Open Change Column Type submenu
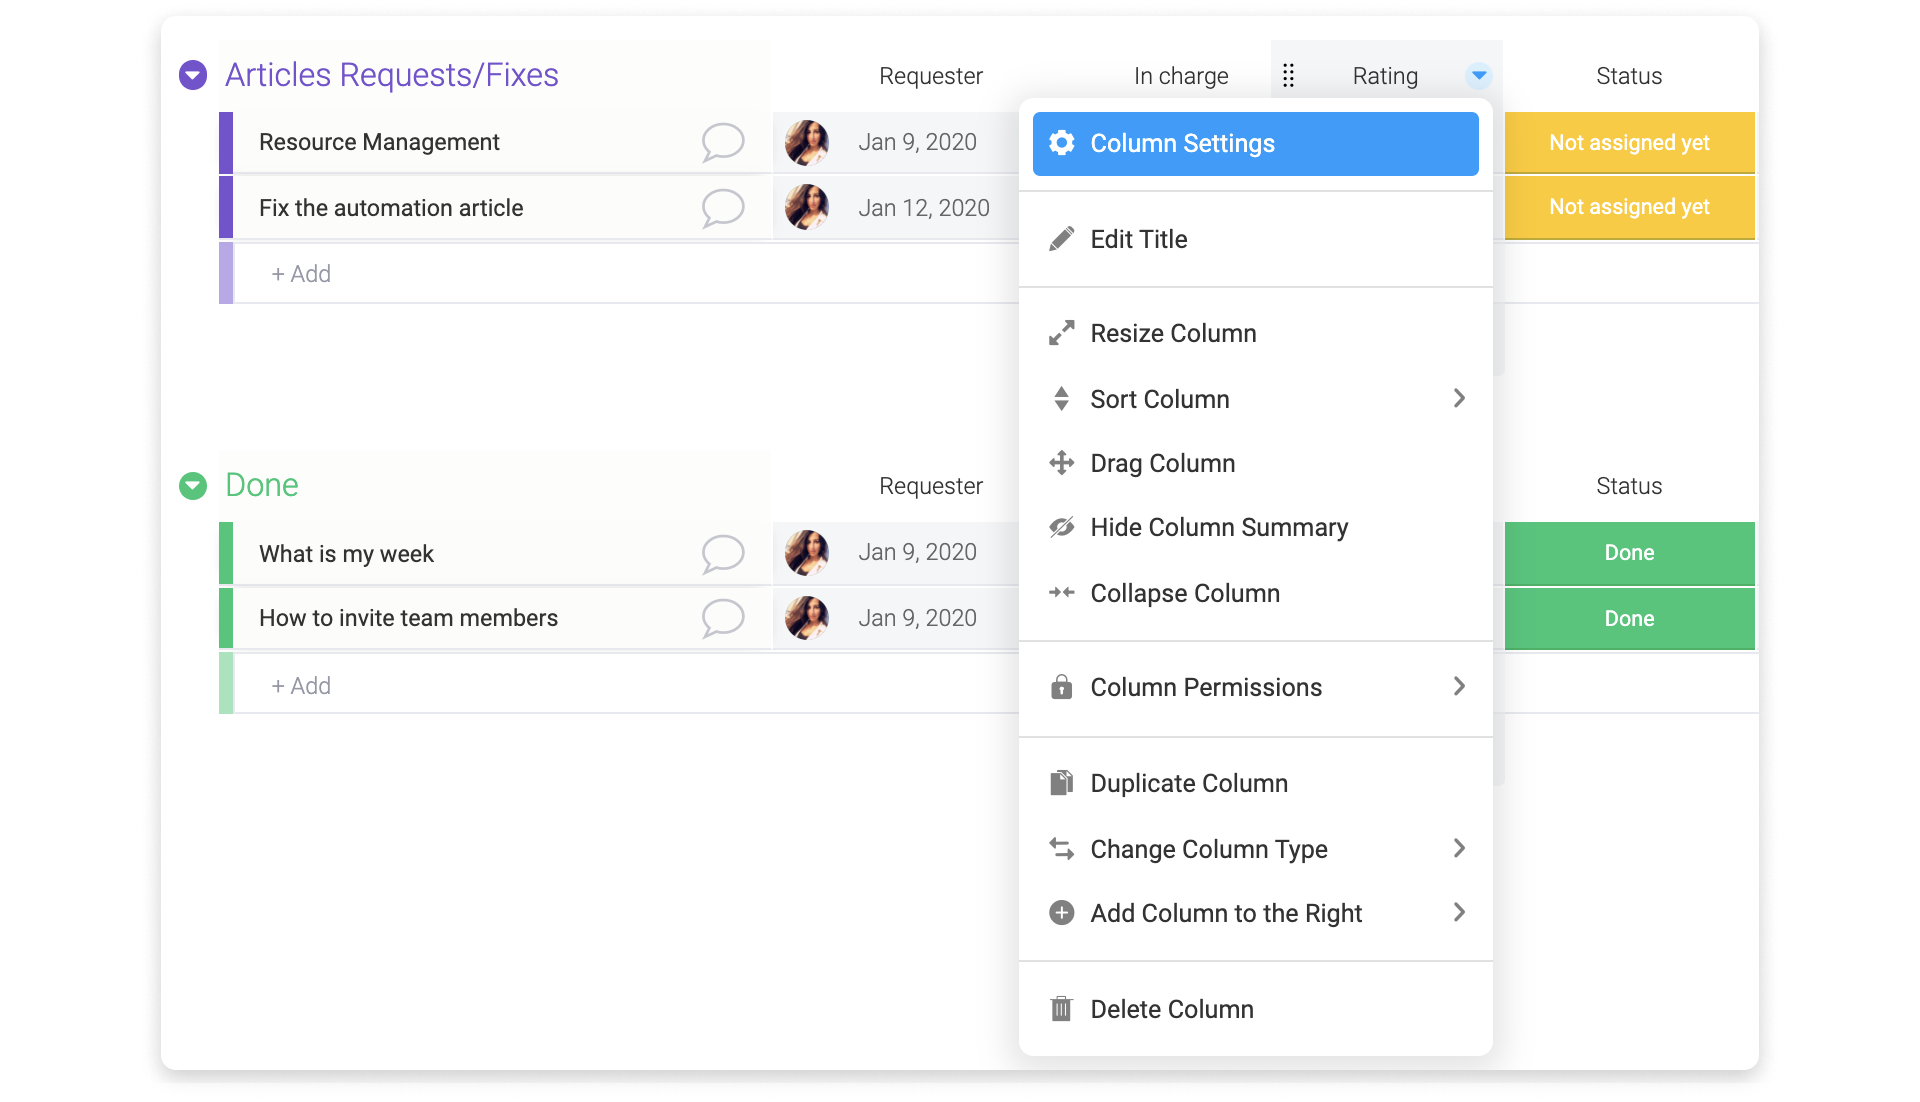The width and height of the screenshot is (1920, 1102). tap(1255, 849)
